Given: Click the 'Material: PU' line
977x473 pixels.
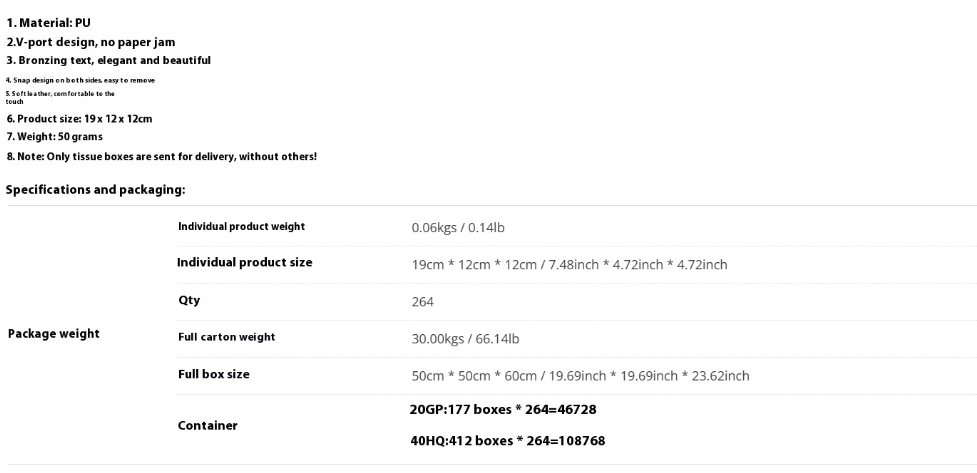Looking at the screenshot, I should (49, 23).
